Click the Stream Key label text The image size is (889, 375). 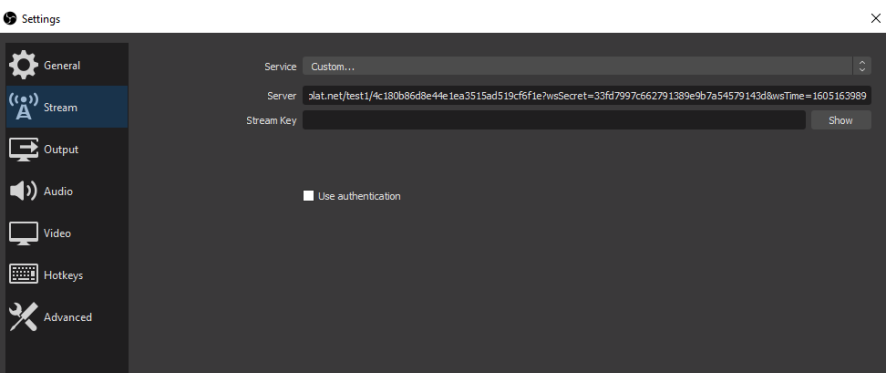coord(271,120)
